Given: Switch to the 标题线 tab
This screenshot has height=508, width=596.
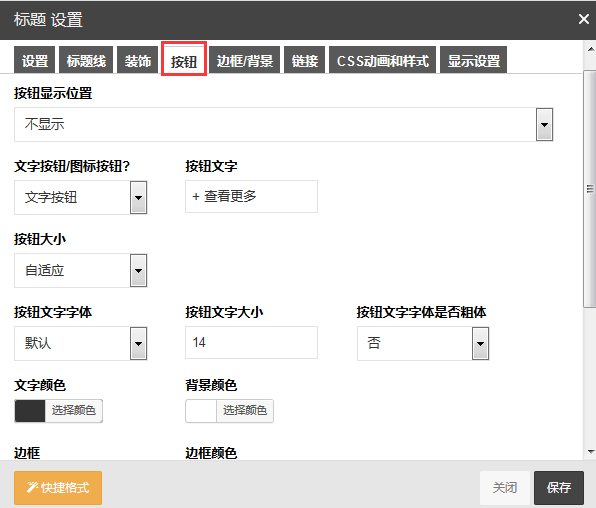Looking at the screenshot, I should [x=86, y=60].
